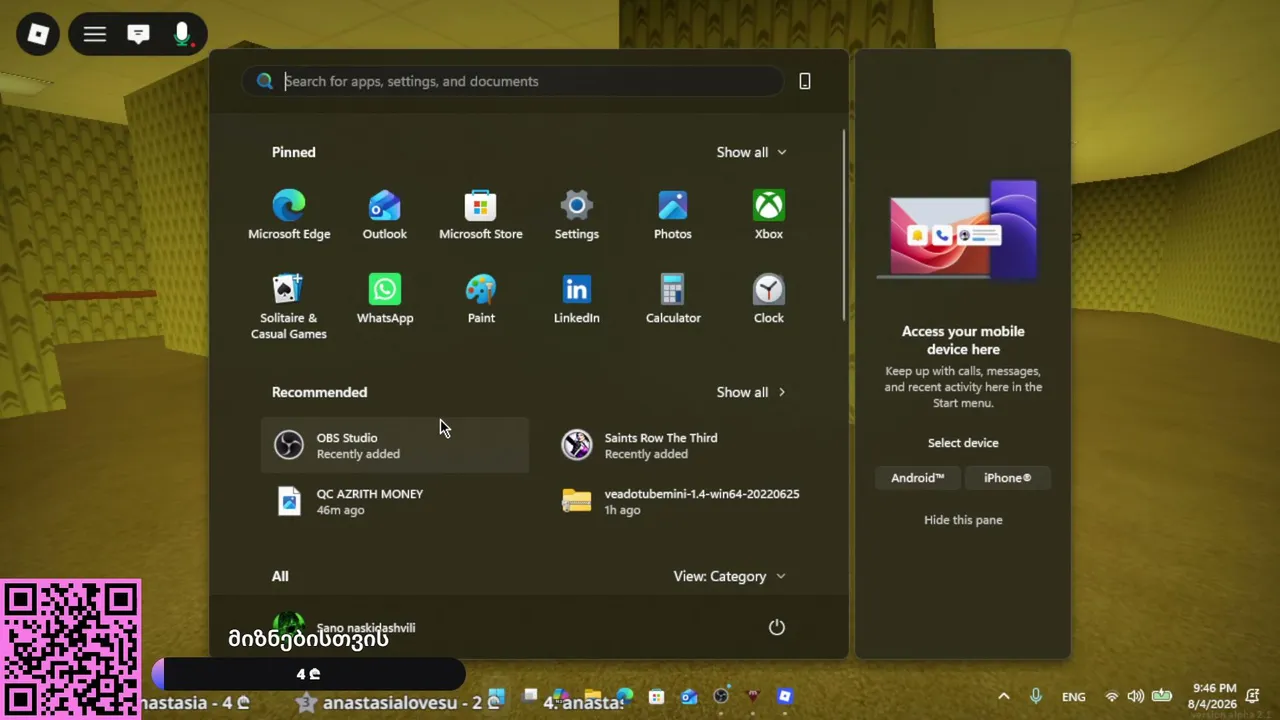Open the View: Category dropdown

click(730, 576)
